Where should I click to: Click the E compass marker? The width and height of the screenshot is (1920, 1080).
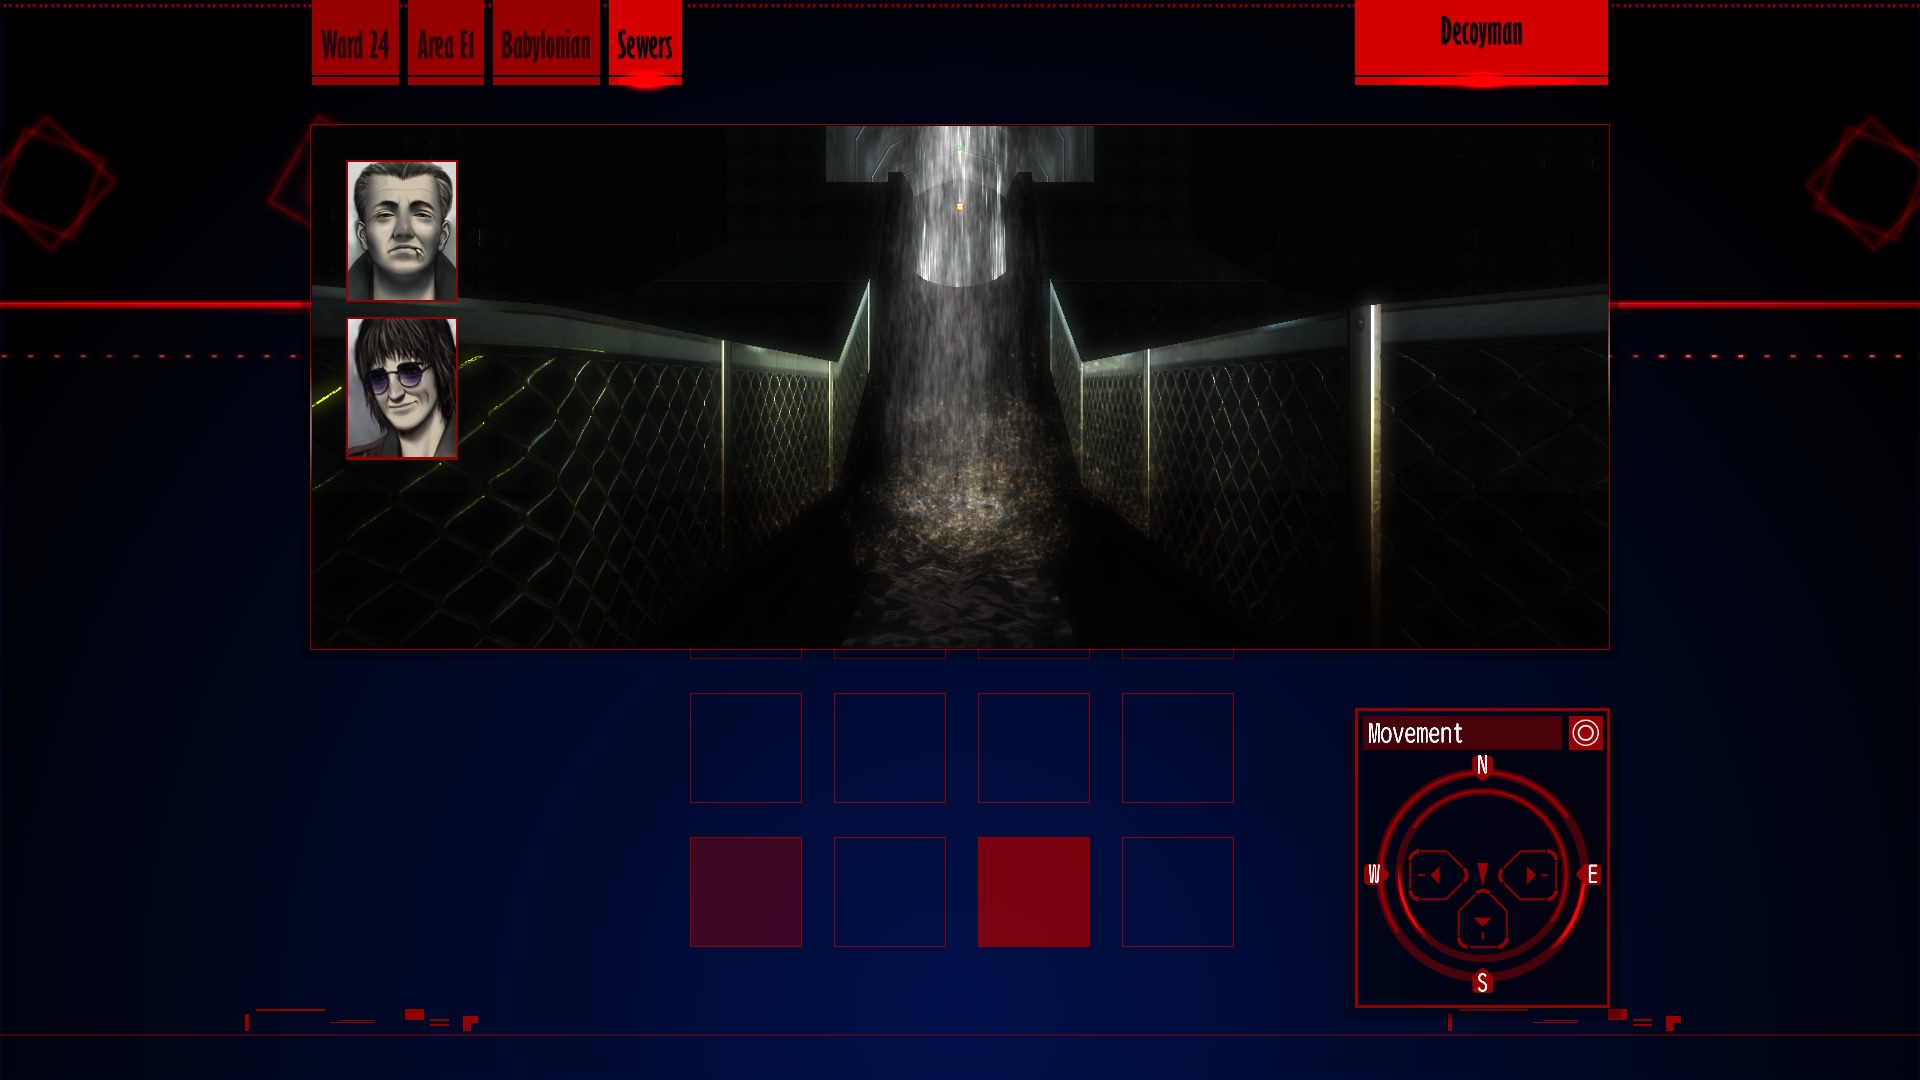pos(1592,875)
